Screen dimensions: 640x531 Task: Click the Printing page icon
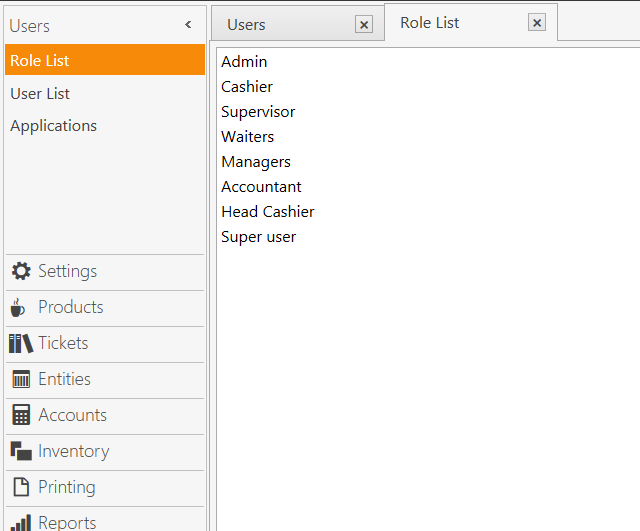21,487
